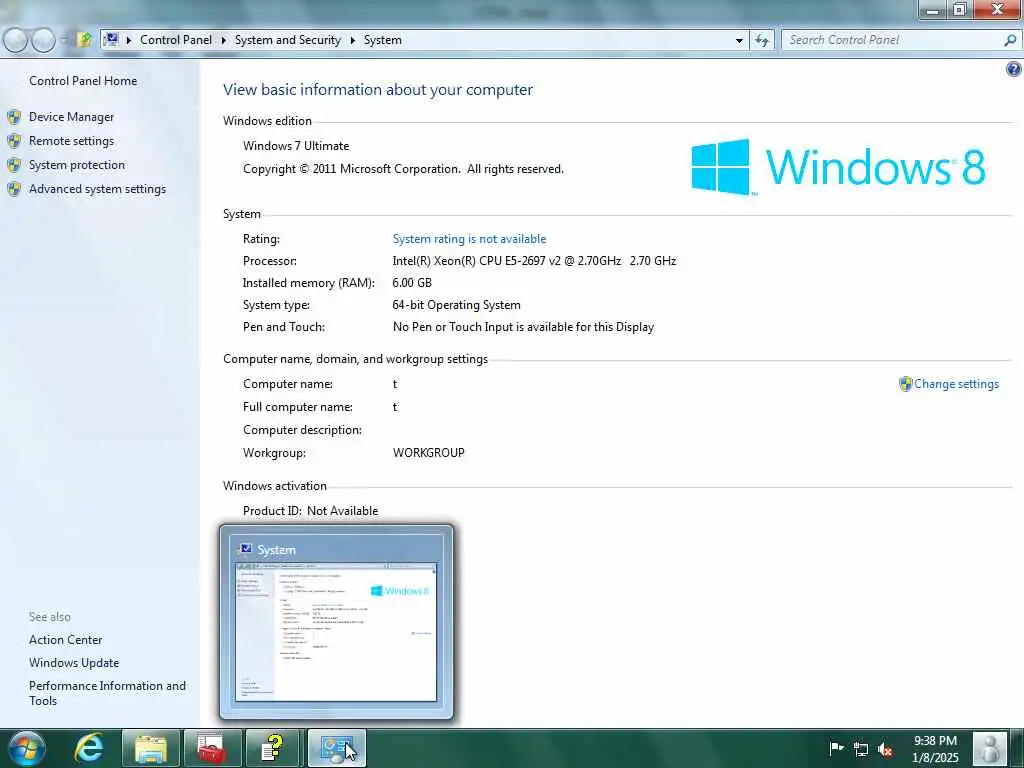Launch Internet Explorer from taskbar
Screen dimensions: 1024x768
pos(89,748)
